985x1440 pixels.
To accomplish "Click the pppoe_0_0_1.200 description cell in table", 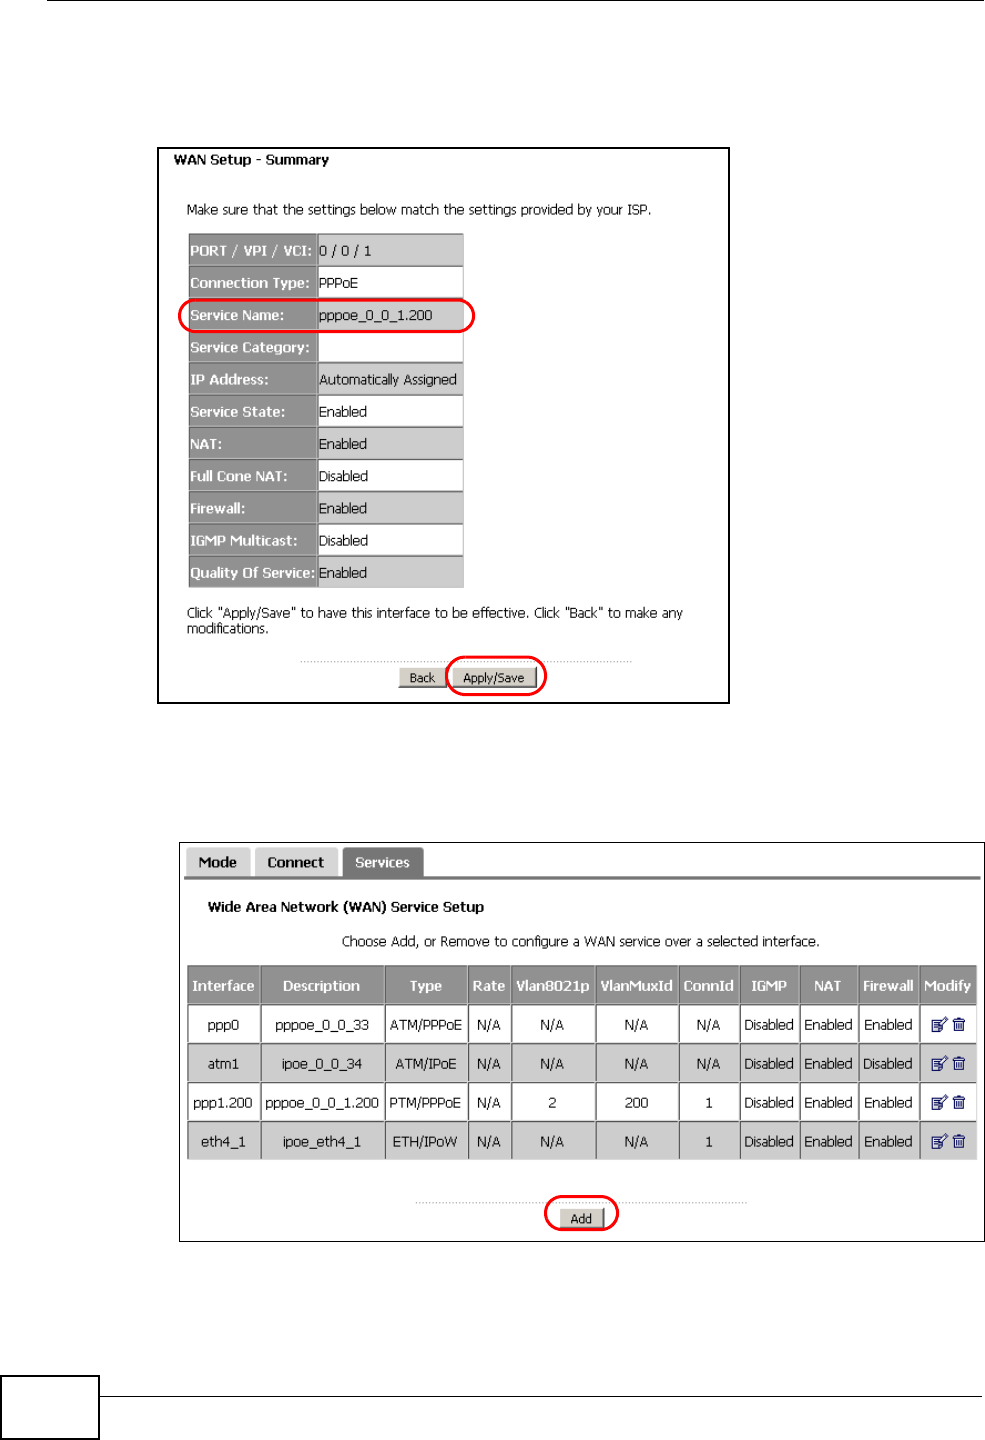I will click(322, 1103).
